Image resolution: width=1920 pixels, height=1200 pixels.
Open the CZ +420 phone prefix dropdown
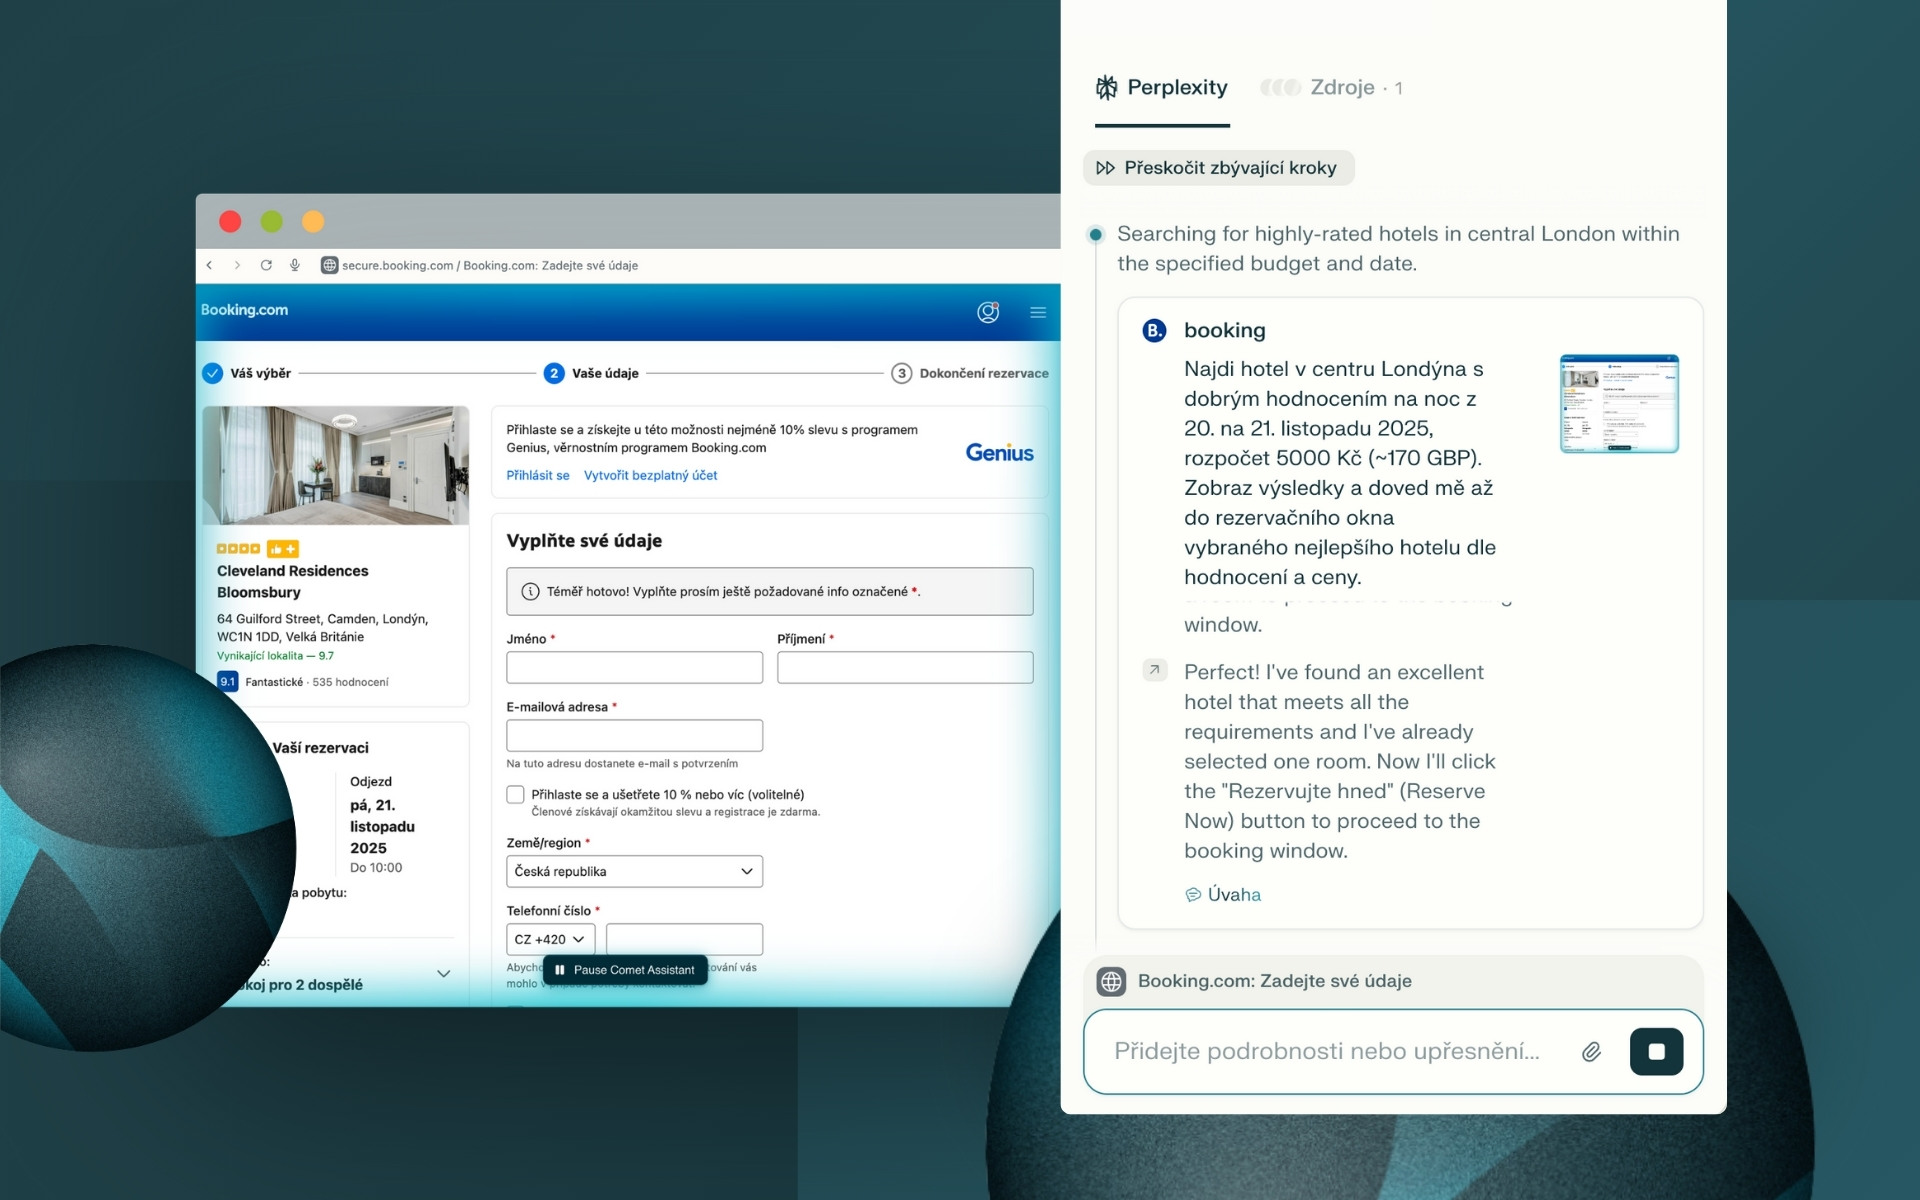coord(550,939)
